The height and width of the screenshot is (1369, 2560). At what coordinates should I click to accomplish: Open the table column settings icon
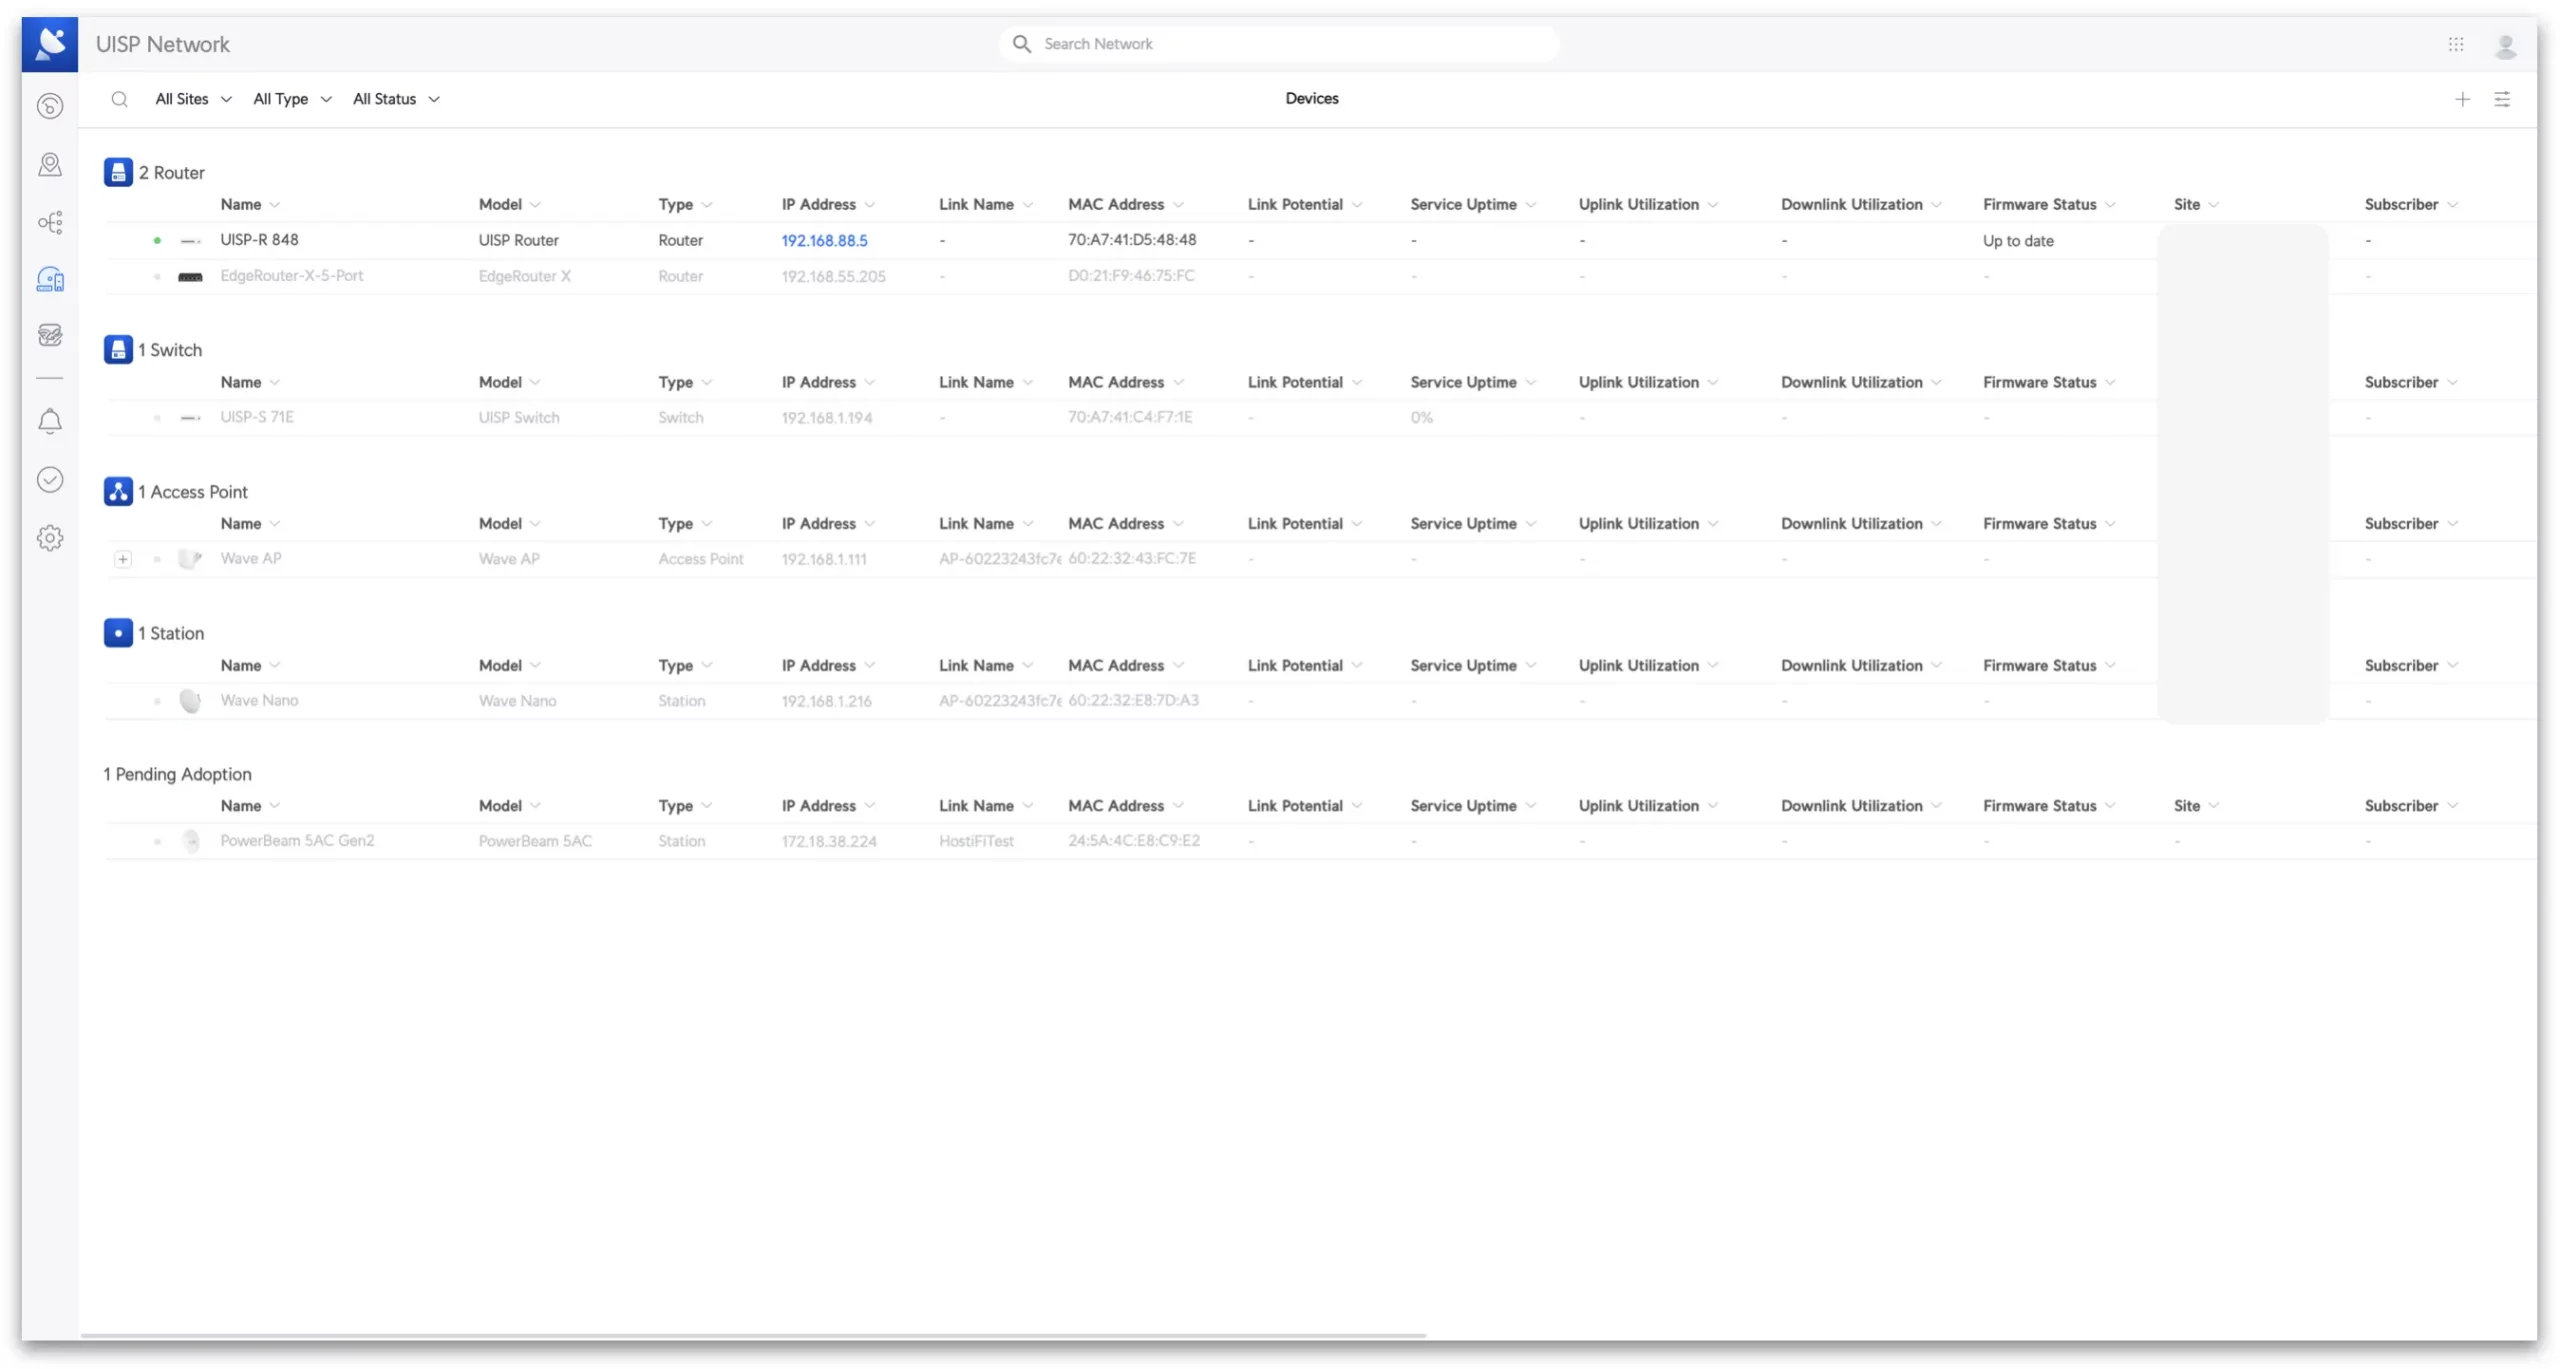point(2502,99)
